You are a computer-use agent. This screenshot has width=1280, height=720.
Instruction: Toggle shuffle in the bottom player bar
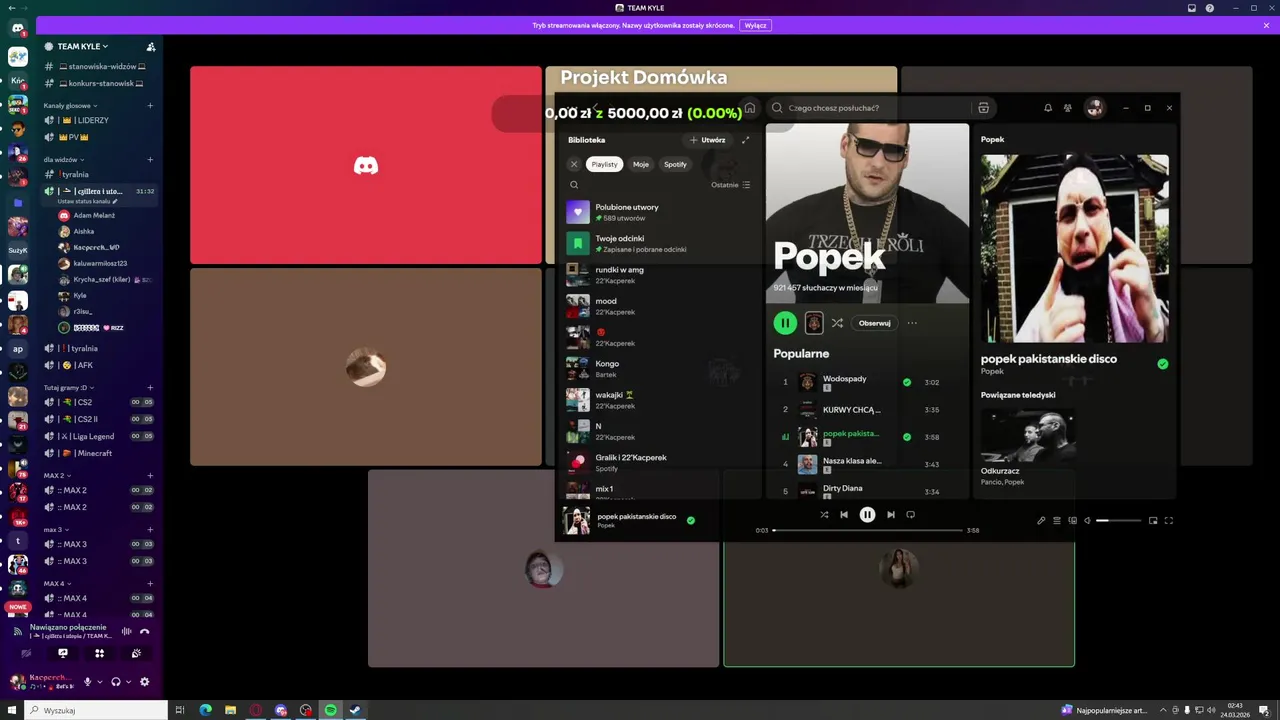click(x=824, y=515)
